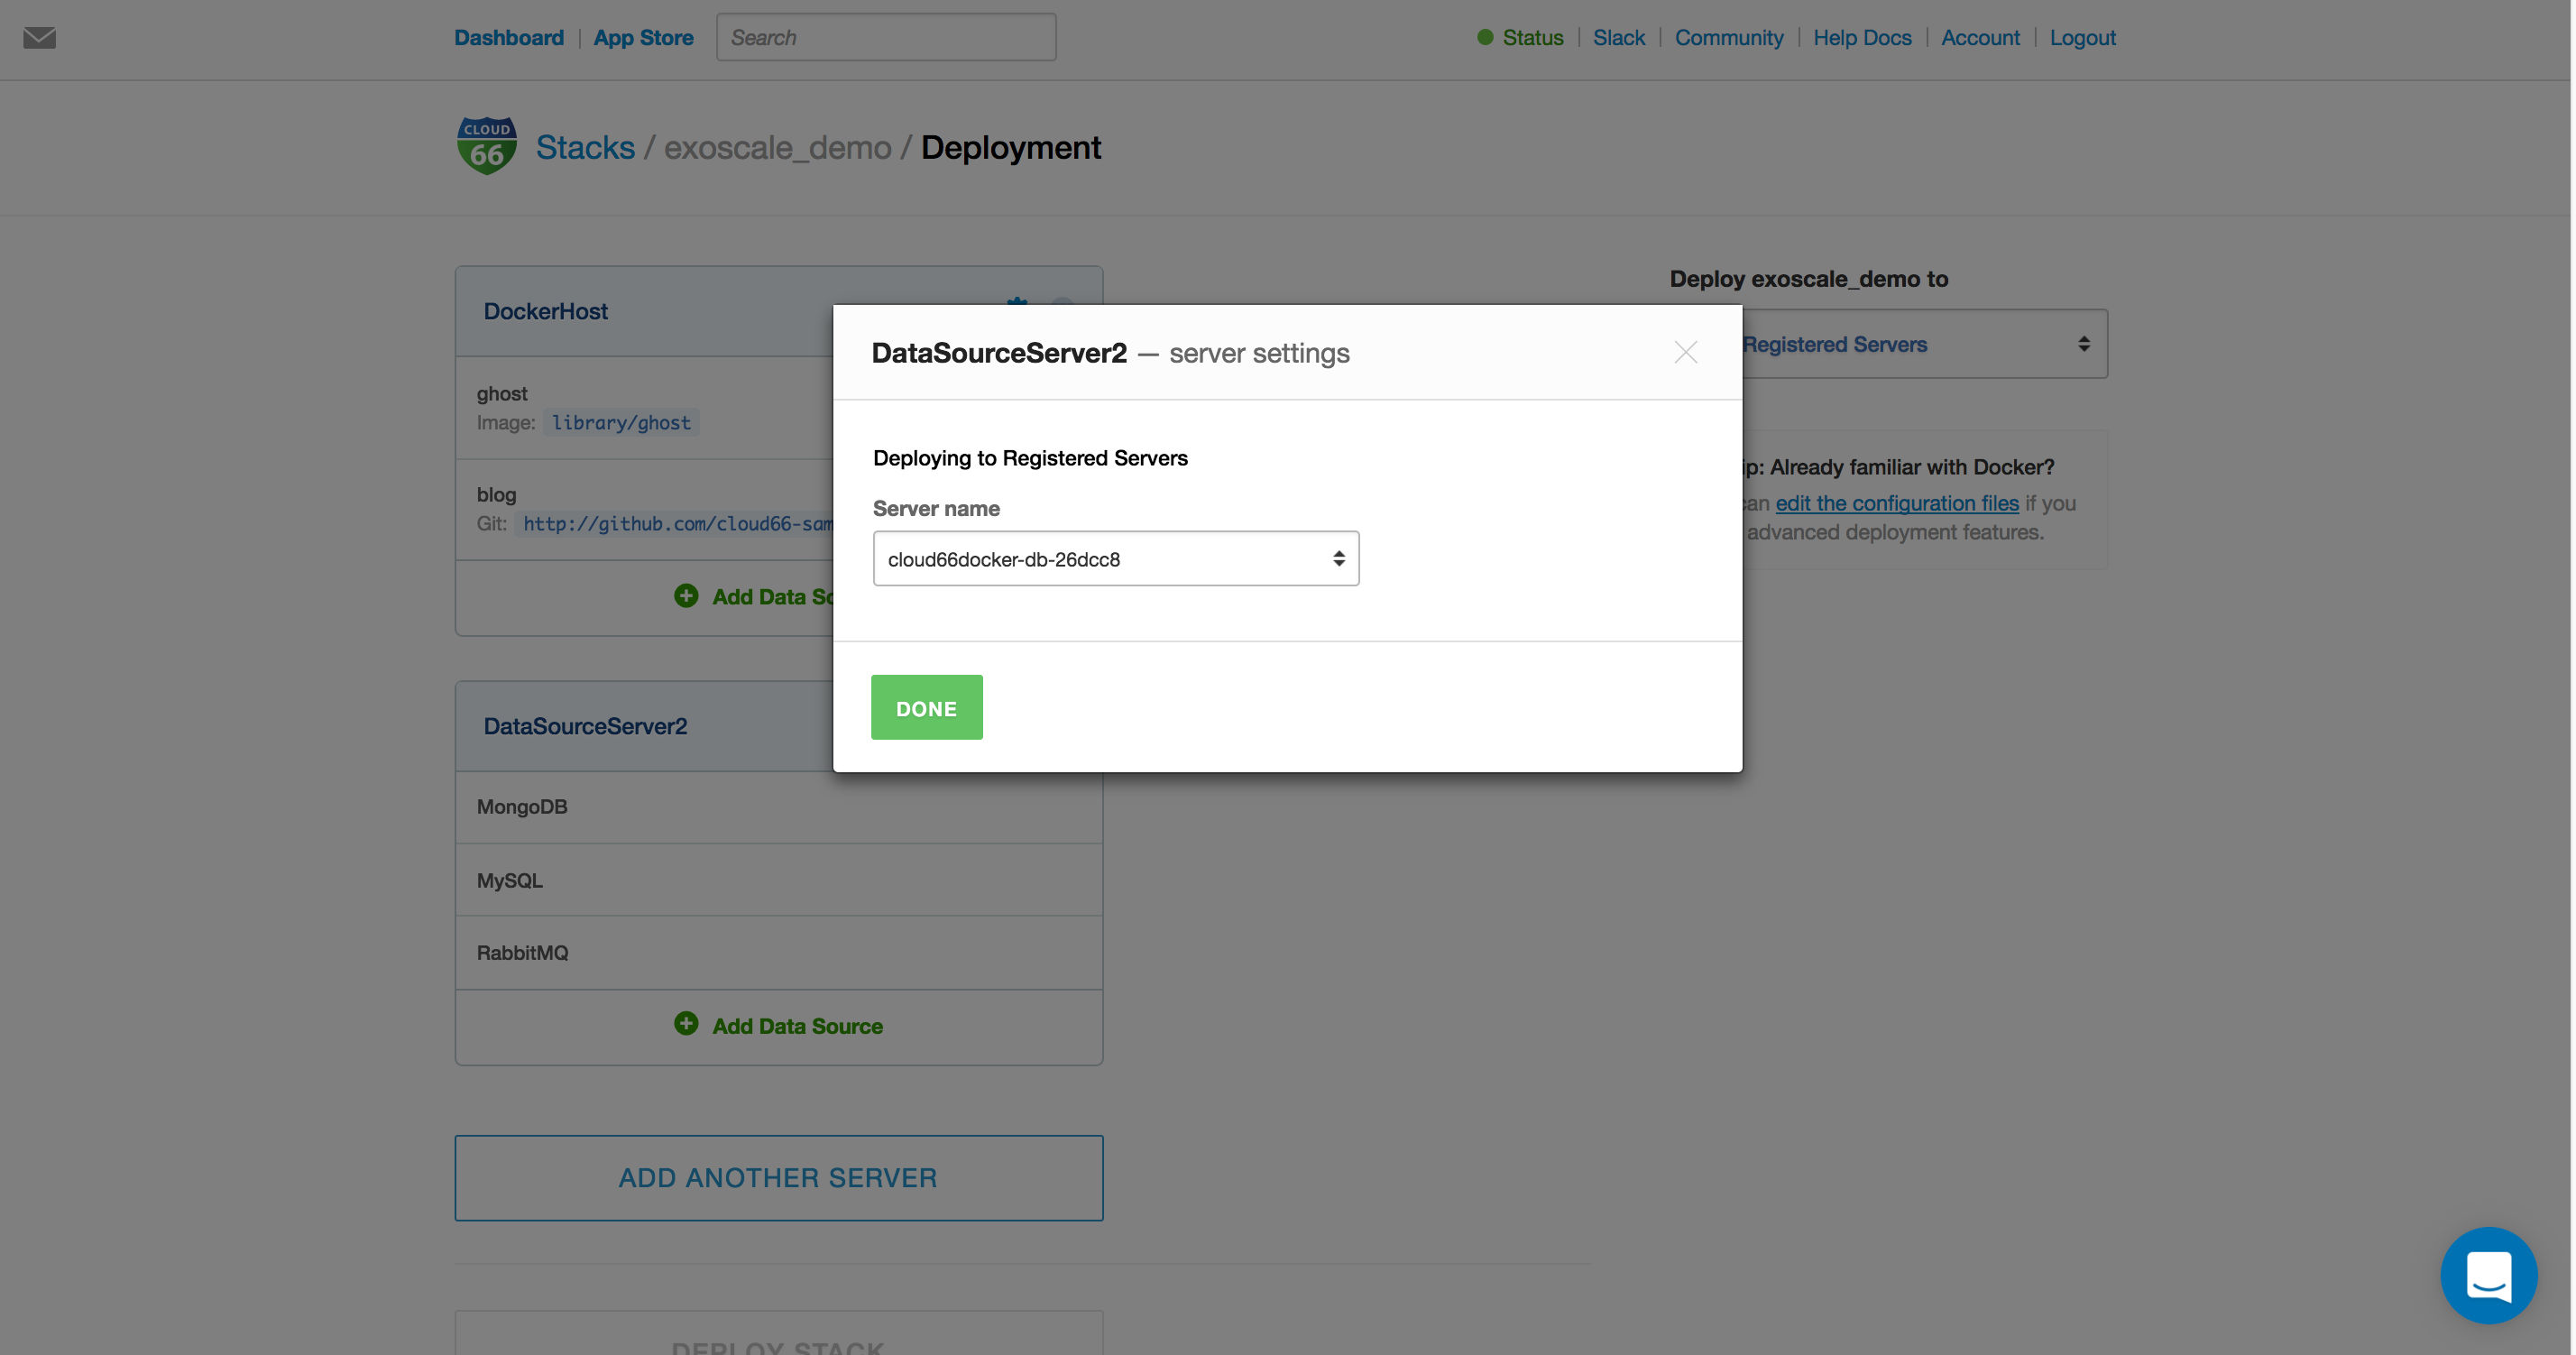Click ADD ANOTHER SERVER
Image resolution: width=2576 pixels, height=1355 pixels.
pos(778,1177)
